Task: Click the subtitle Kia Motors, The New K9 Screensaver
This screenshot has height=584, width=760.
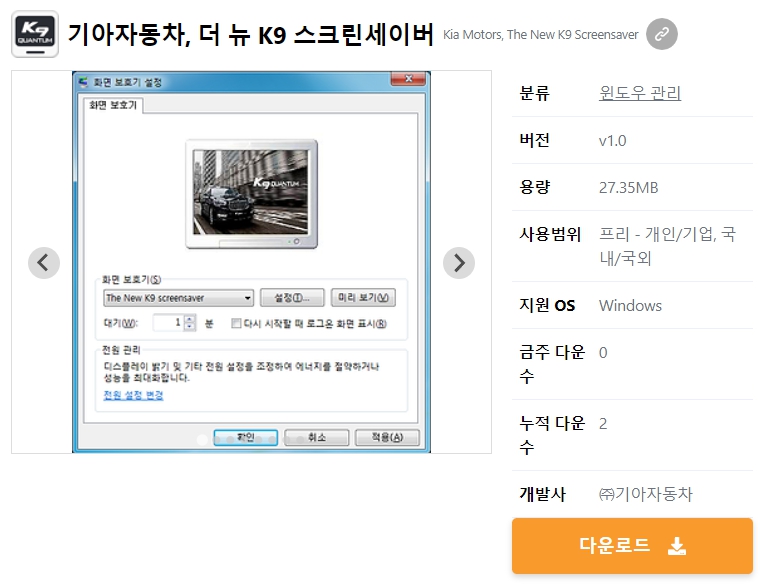Action: pyautogui.click(x=540, y=35)
